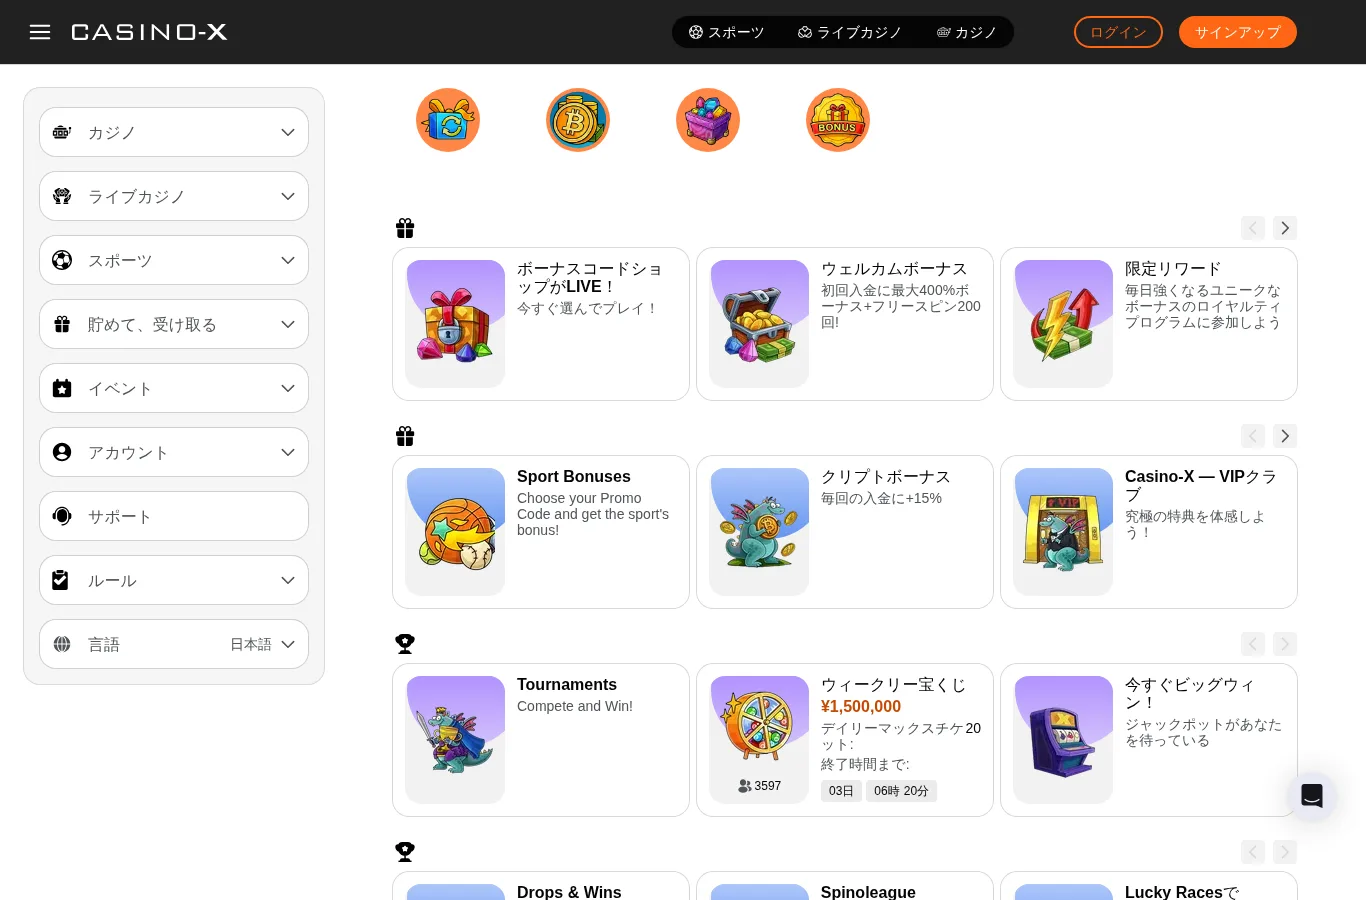Open the live chat widget icon

point(1312,796)
